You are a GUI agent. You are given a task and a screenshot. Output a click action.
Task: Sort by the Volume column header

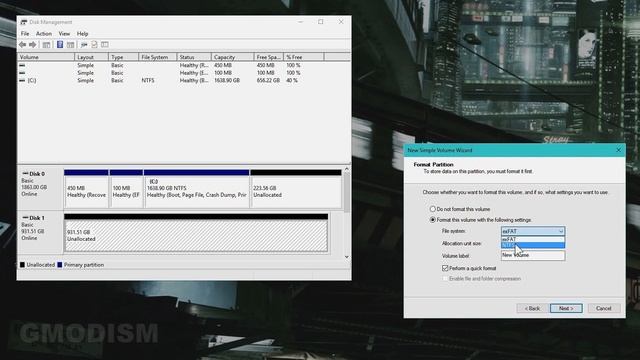point(46,57)
